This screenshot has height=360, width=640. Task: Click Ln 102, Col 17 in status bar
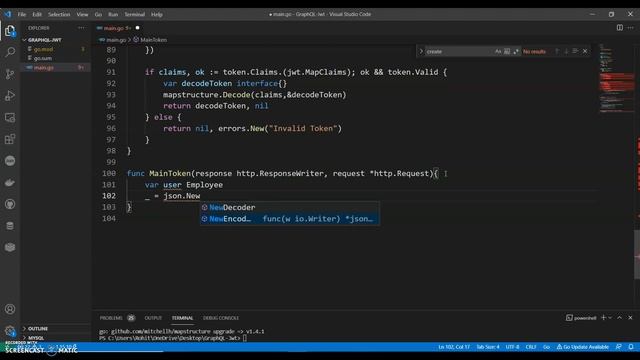click(454, 347)
